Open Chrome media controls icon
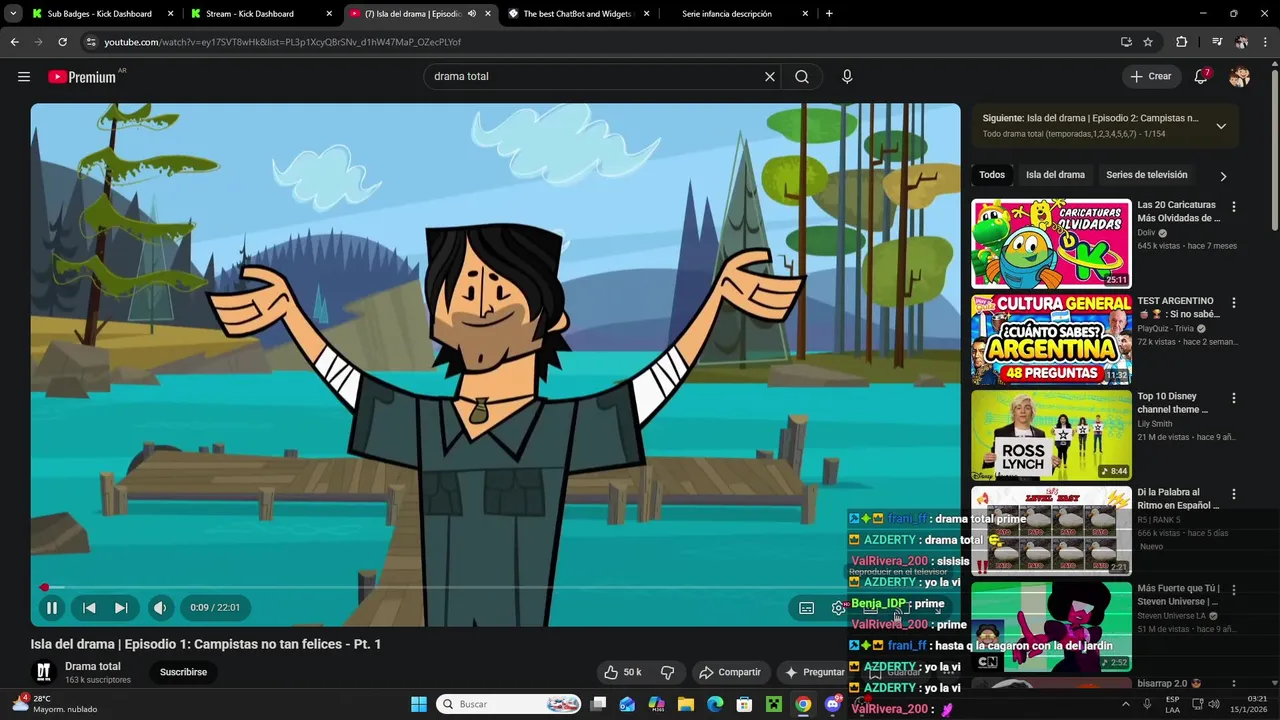 pos(1217,42)
